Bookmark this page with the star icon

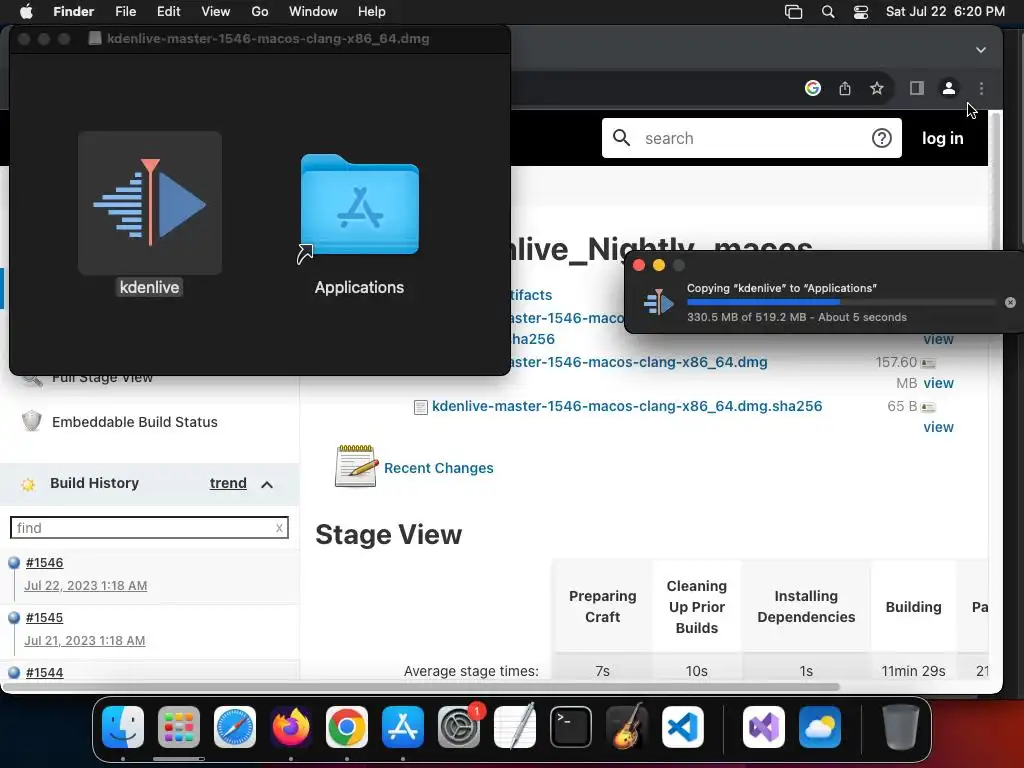click(x=876, y=88)
